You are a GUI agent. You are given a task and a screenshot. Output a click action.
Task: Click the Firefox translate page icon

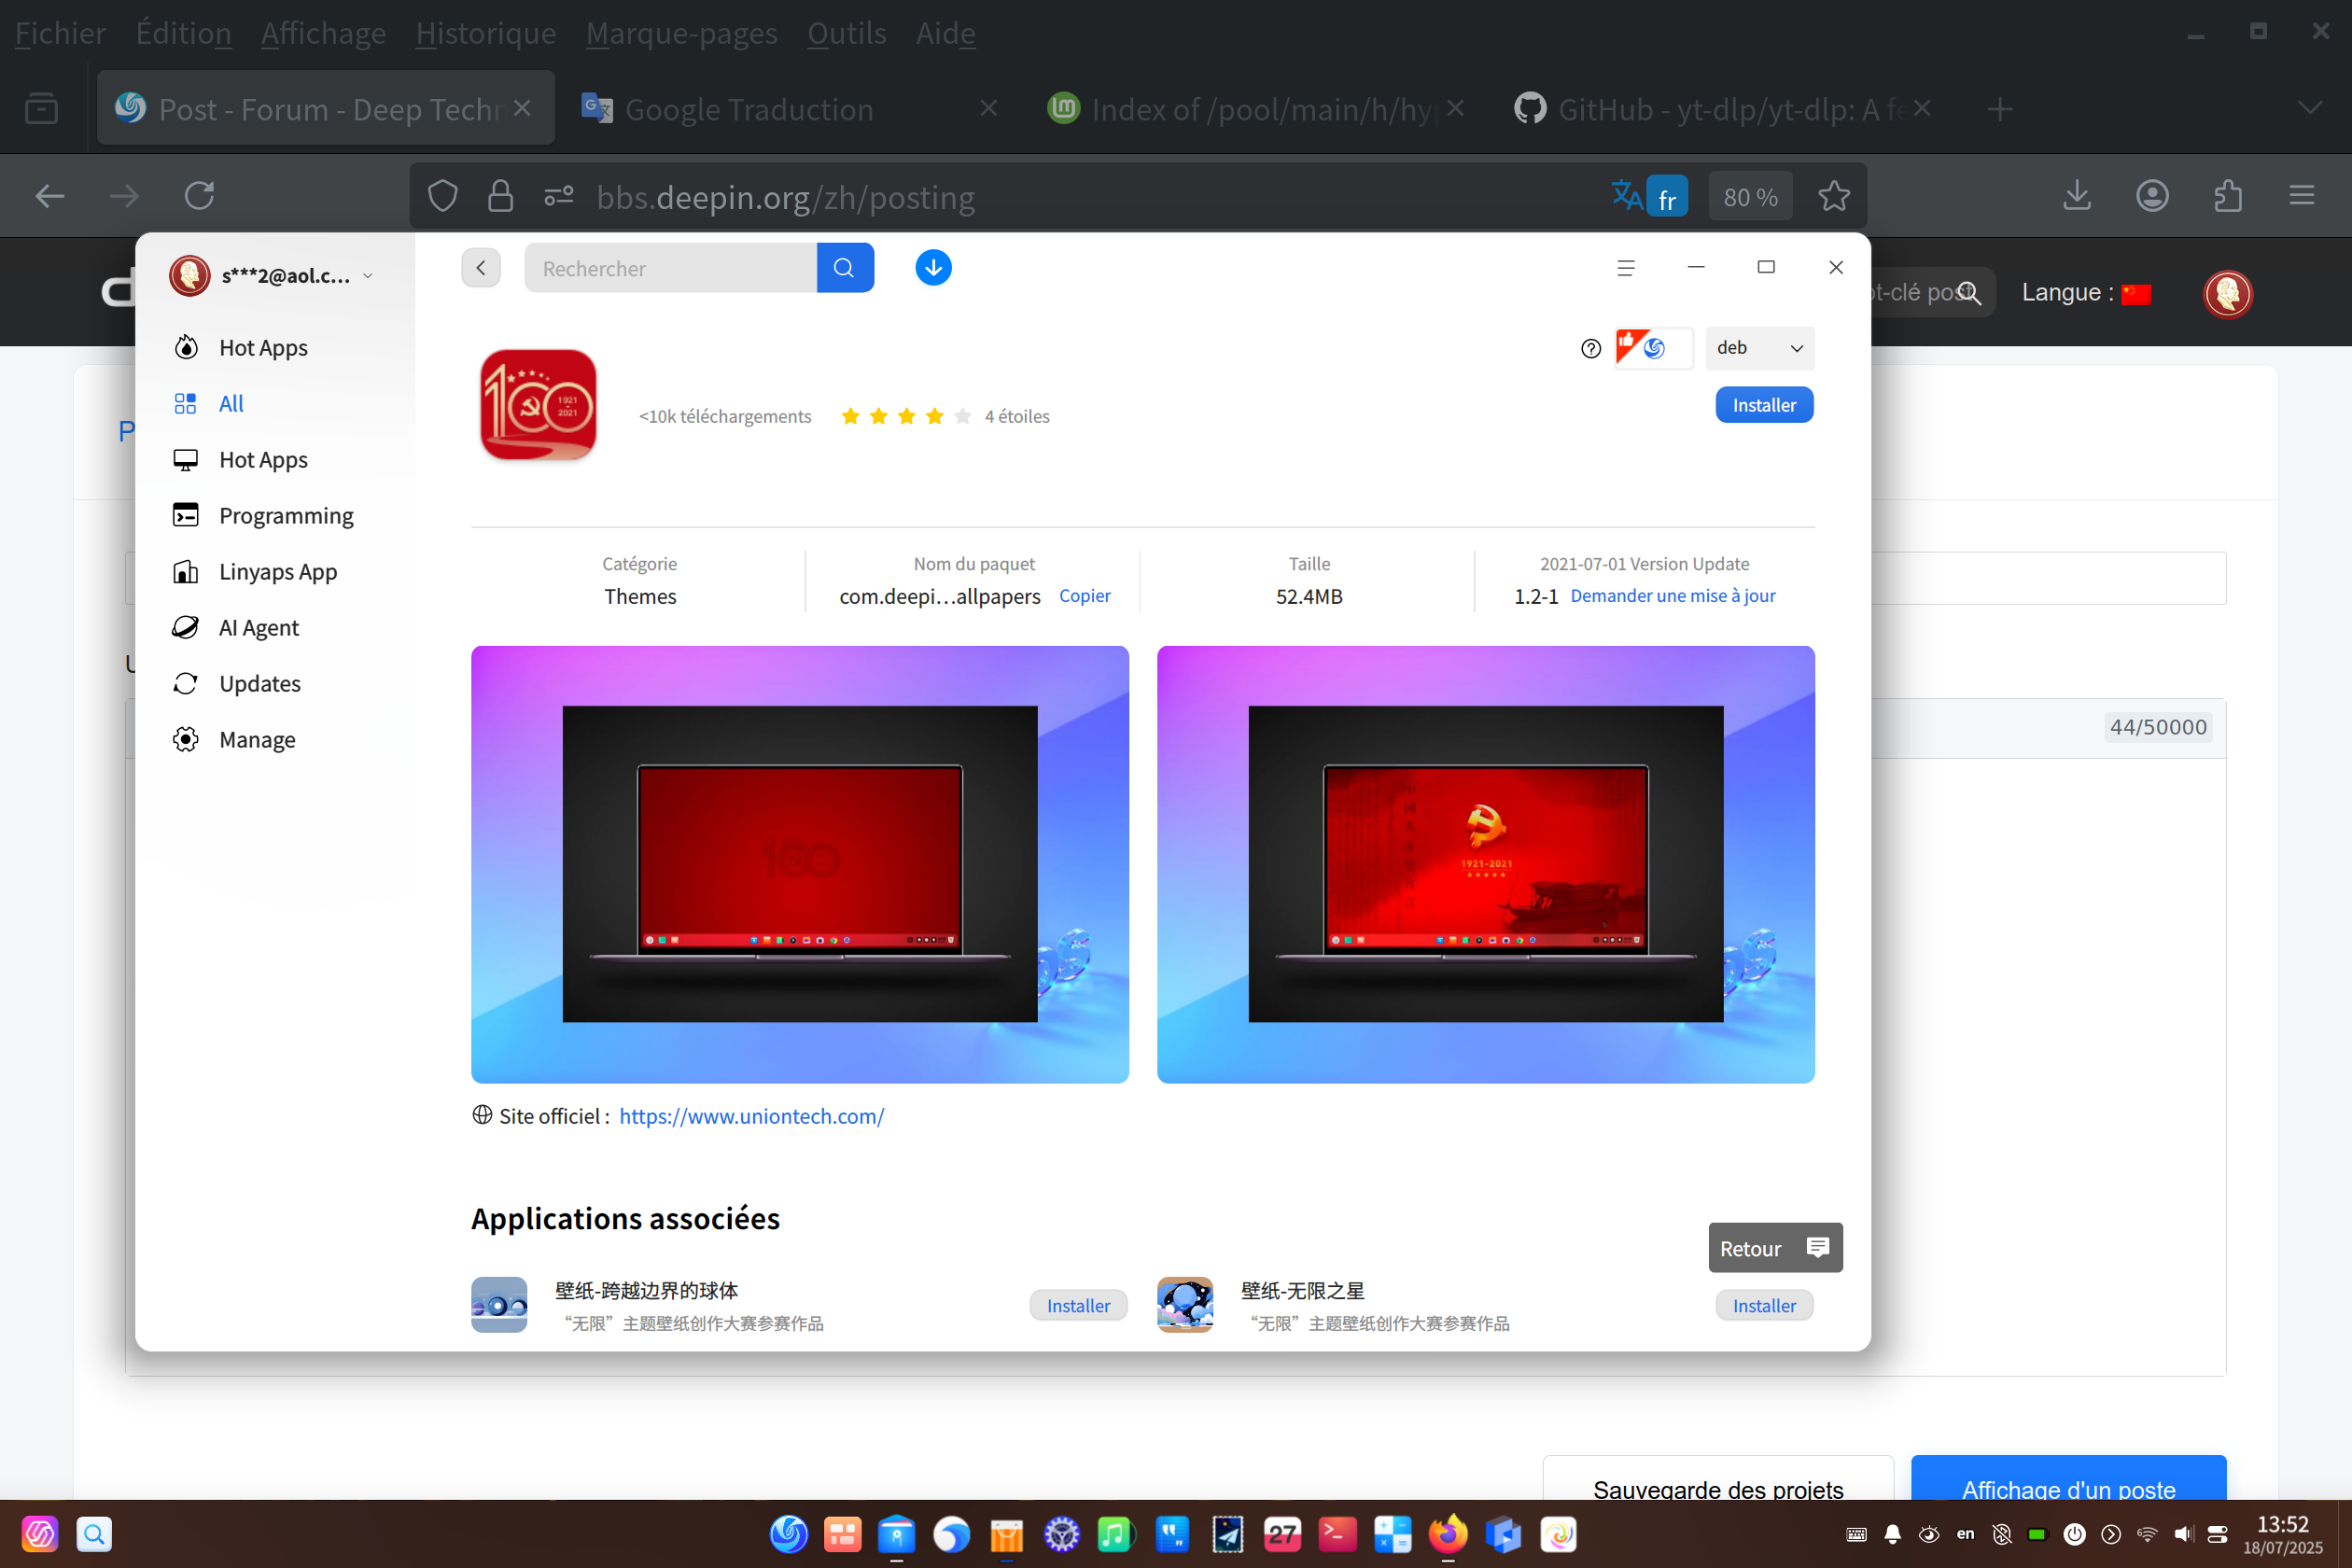point(1627,195)
